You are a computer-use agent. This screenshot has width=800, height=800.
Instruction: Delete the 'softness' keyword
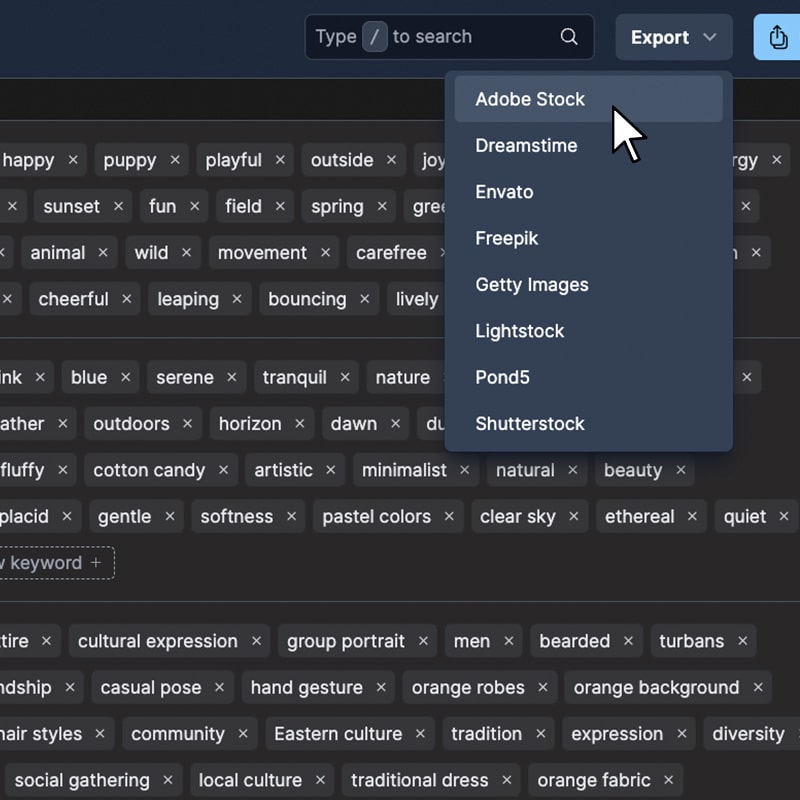click(291, 516)
